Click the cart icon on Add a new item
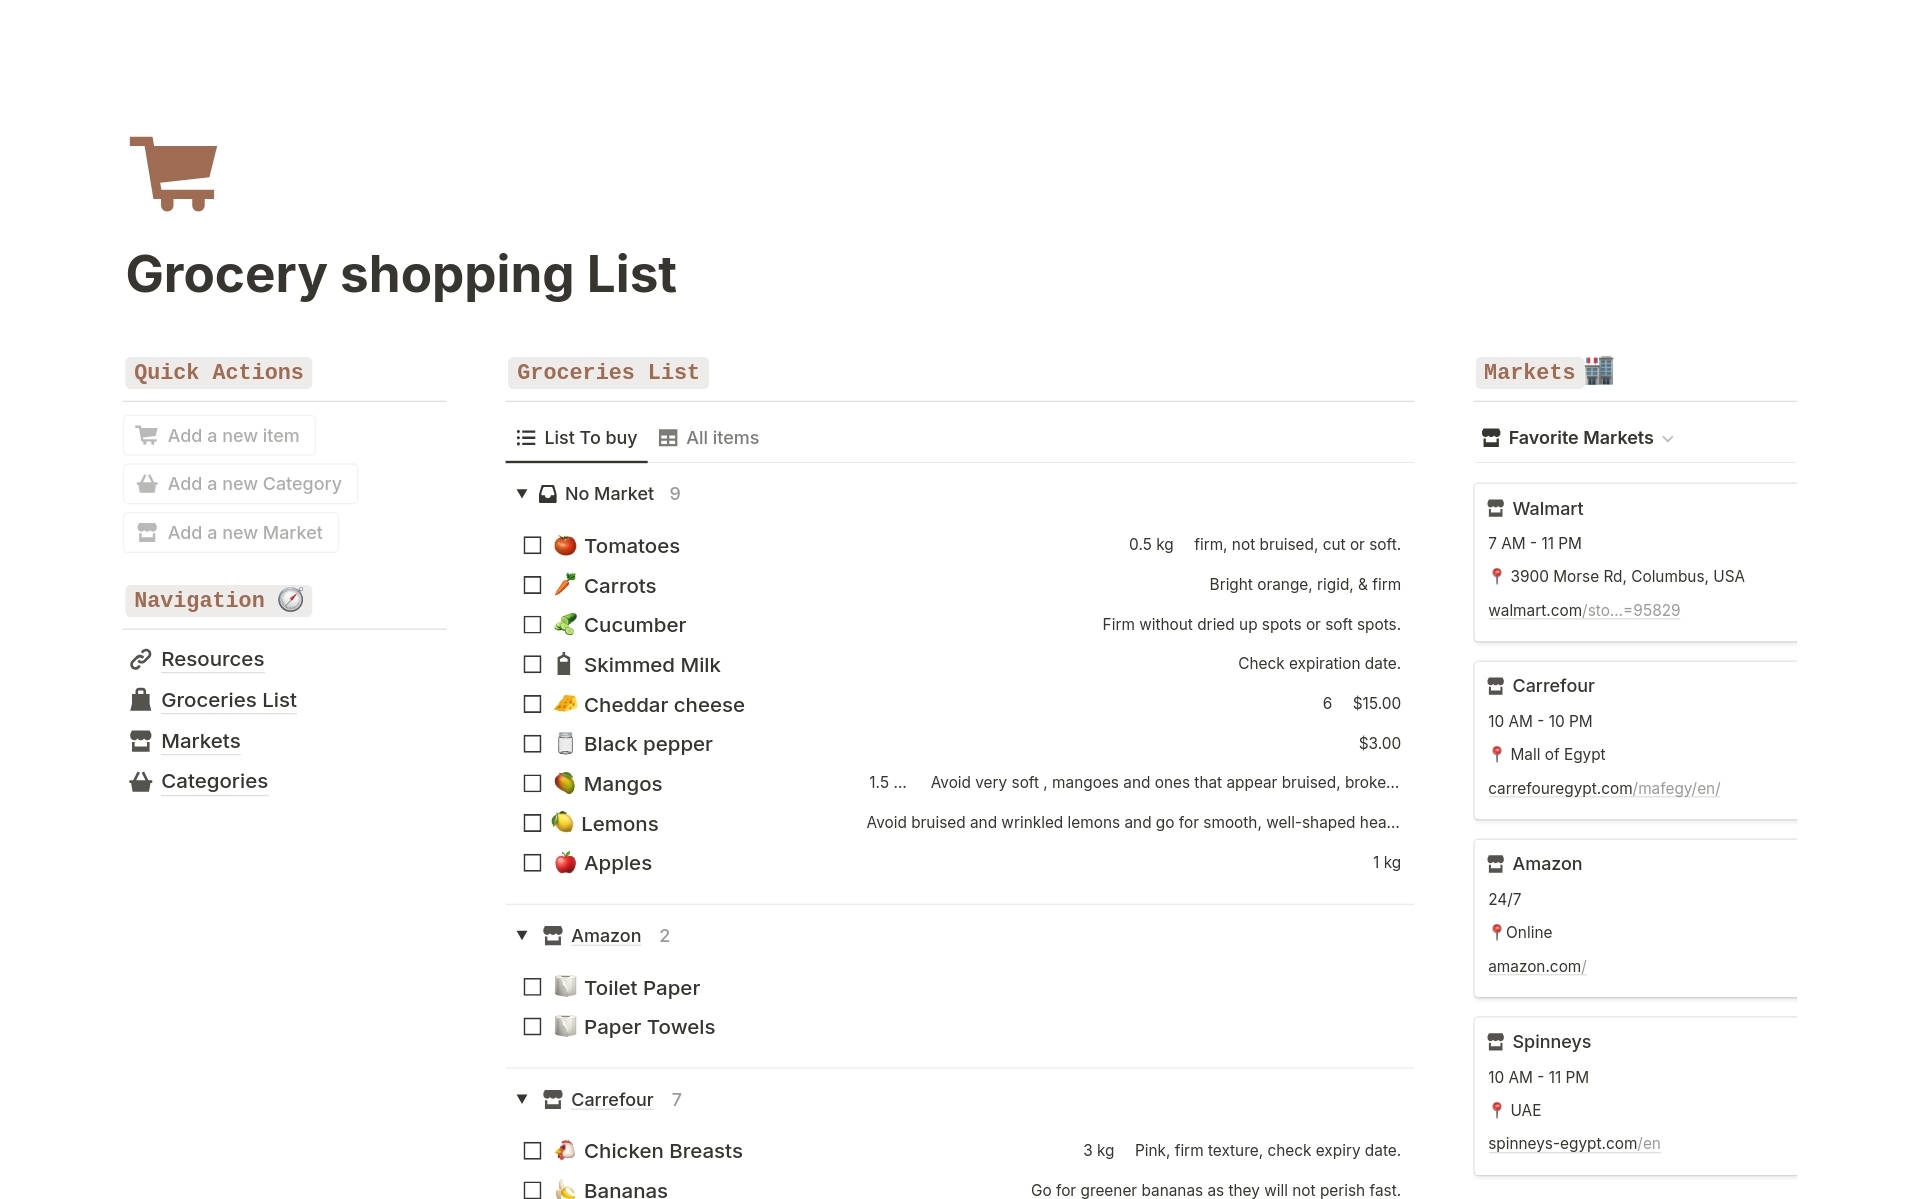The image size is (1920, 1199). pyautogui.click(x=148, y=435)
